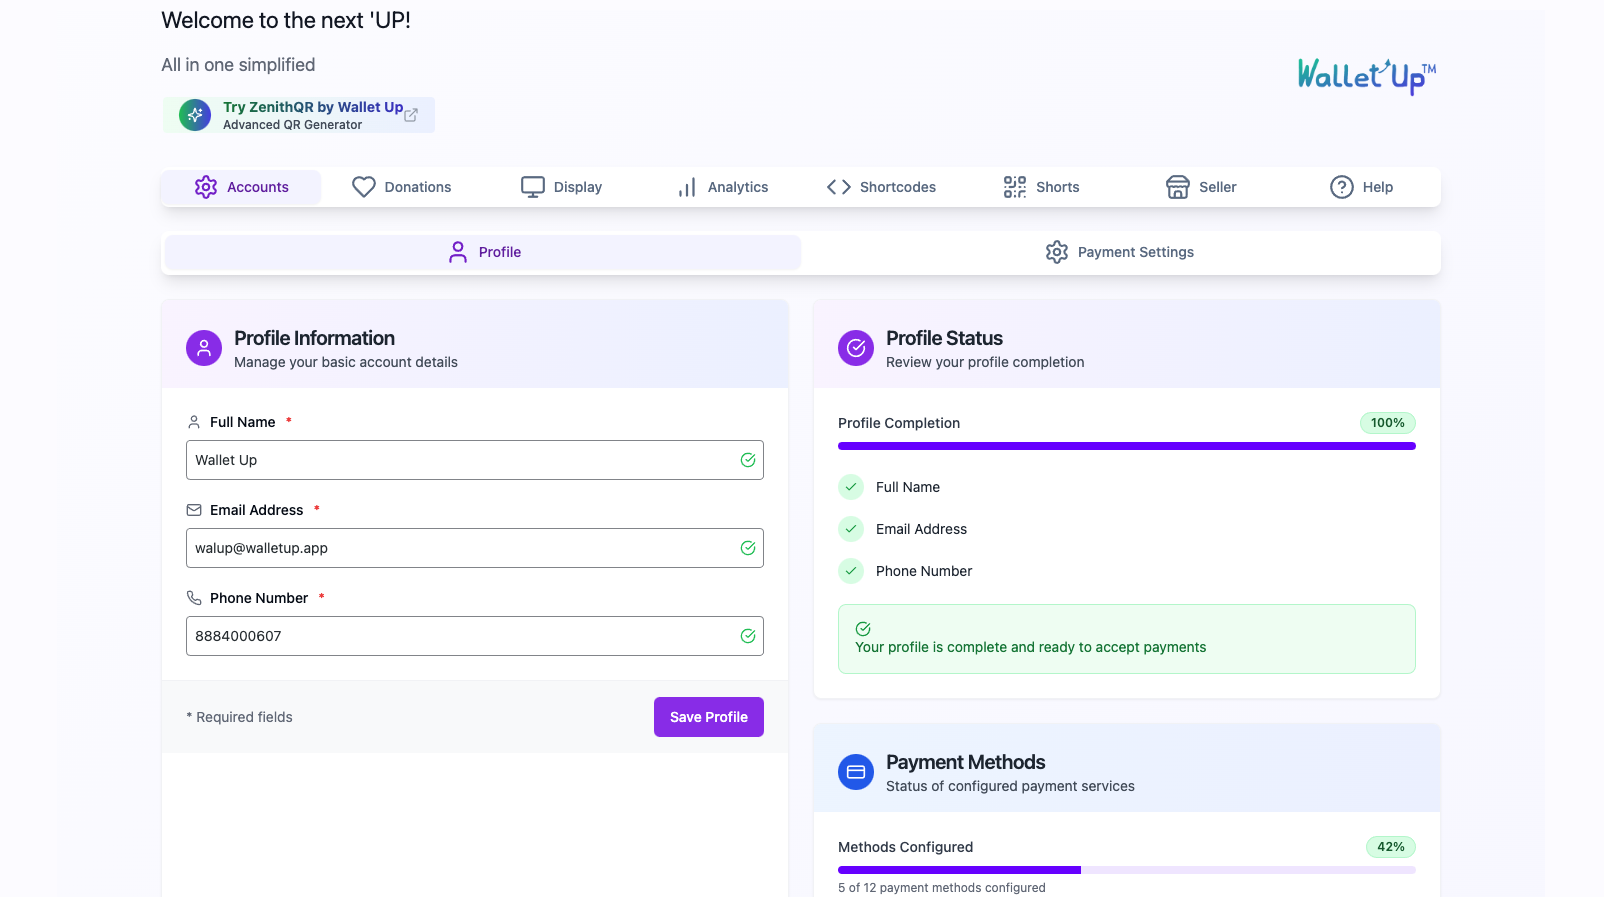Select the Profile sub-tab
The image size is (1604, 897).
click(483, 252)
